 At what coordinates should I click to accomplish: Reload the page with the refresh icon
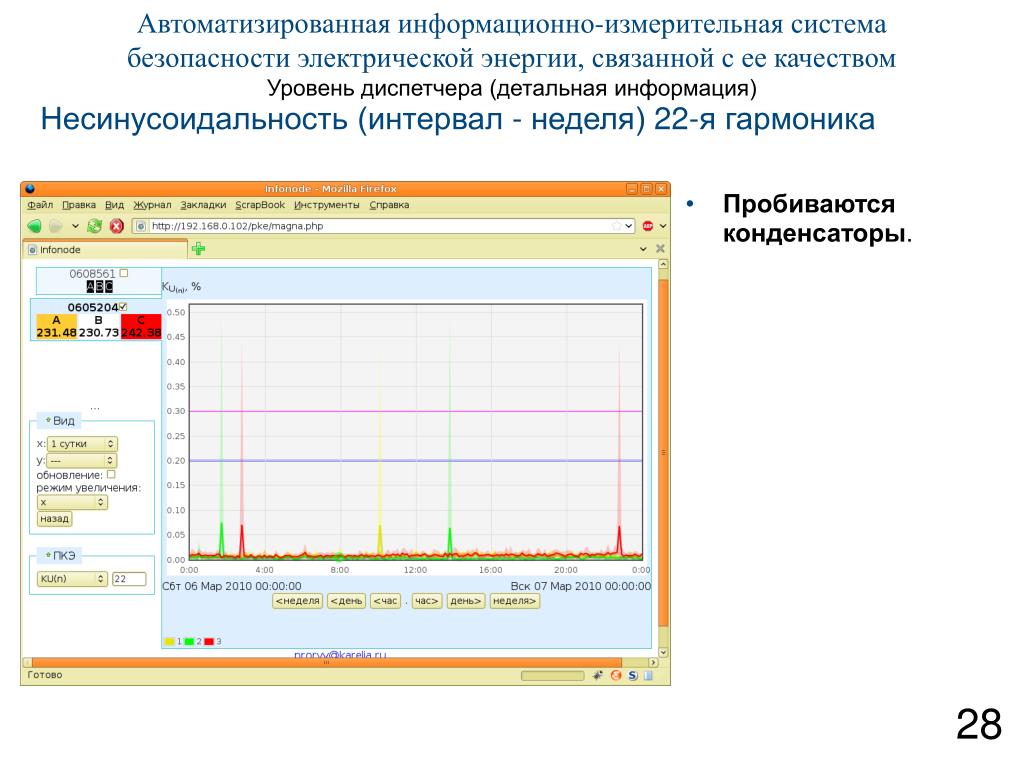[x=95, y=226]
